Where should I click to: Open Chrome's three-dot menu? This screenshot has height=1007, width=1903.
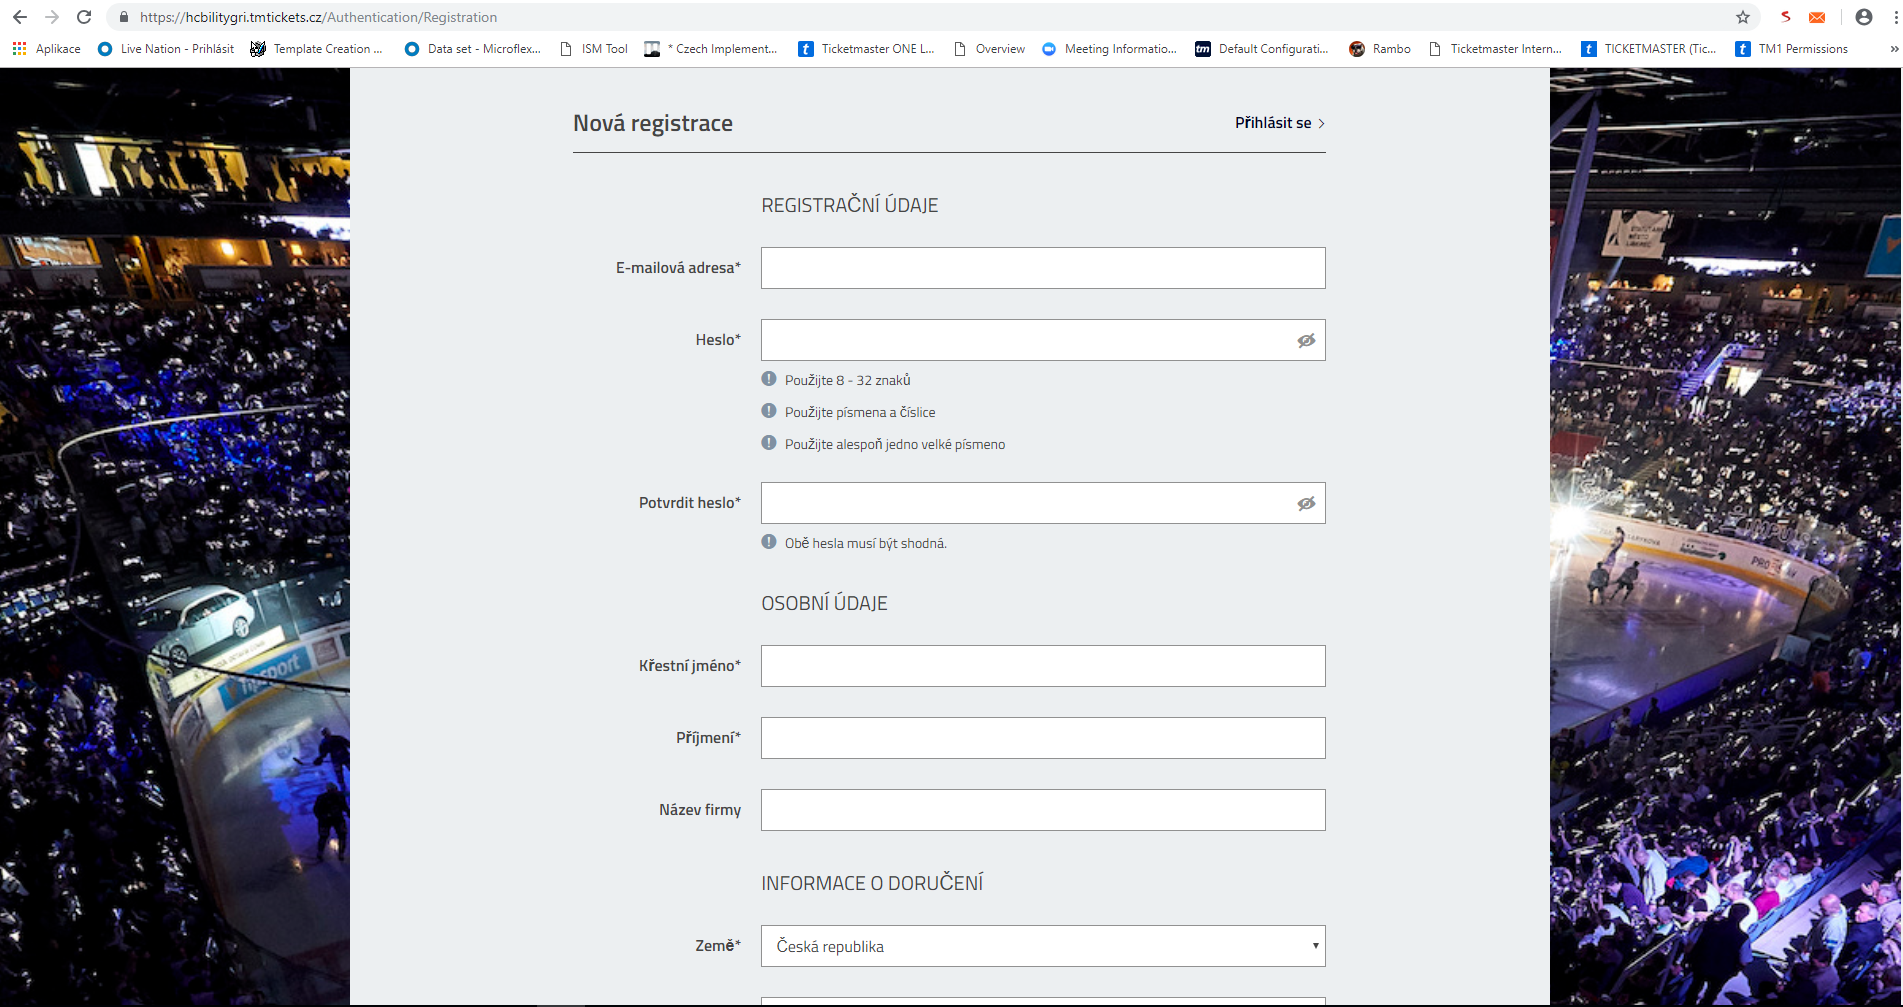(x=1895, y=17)
